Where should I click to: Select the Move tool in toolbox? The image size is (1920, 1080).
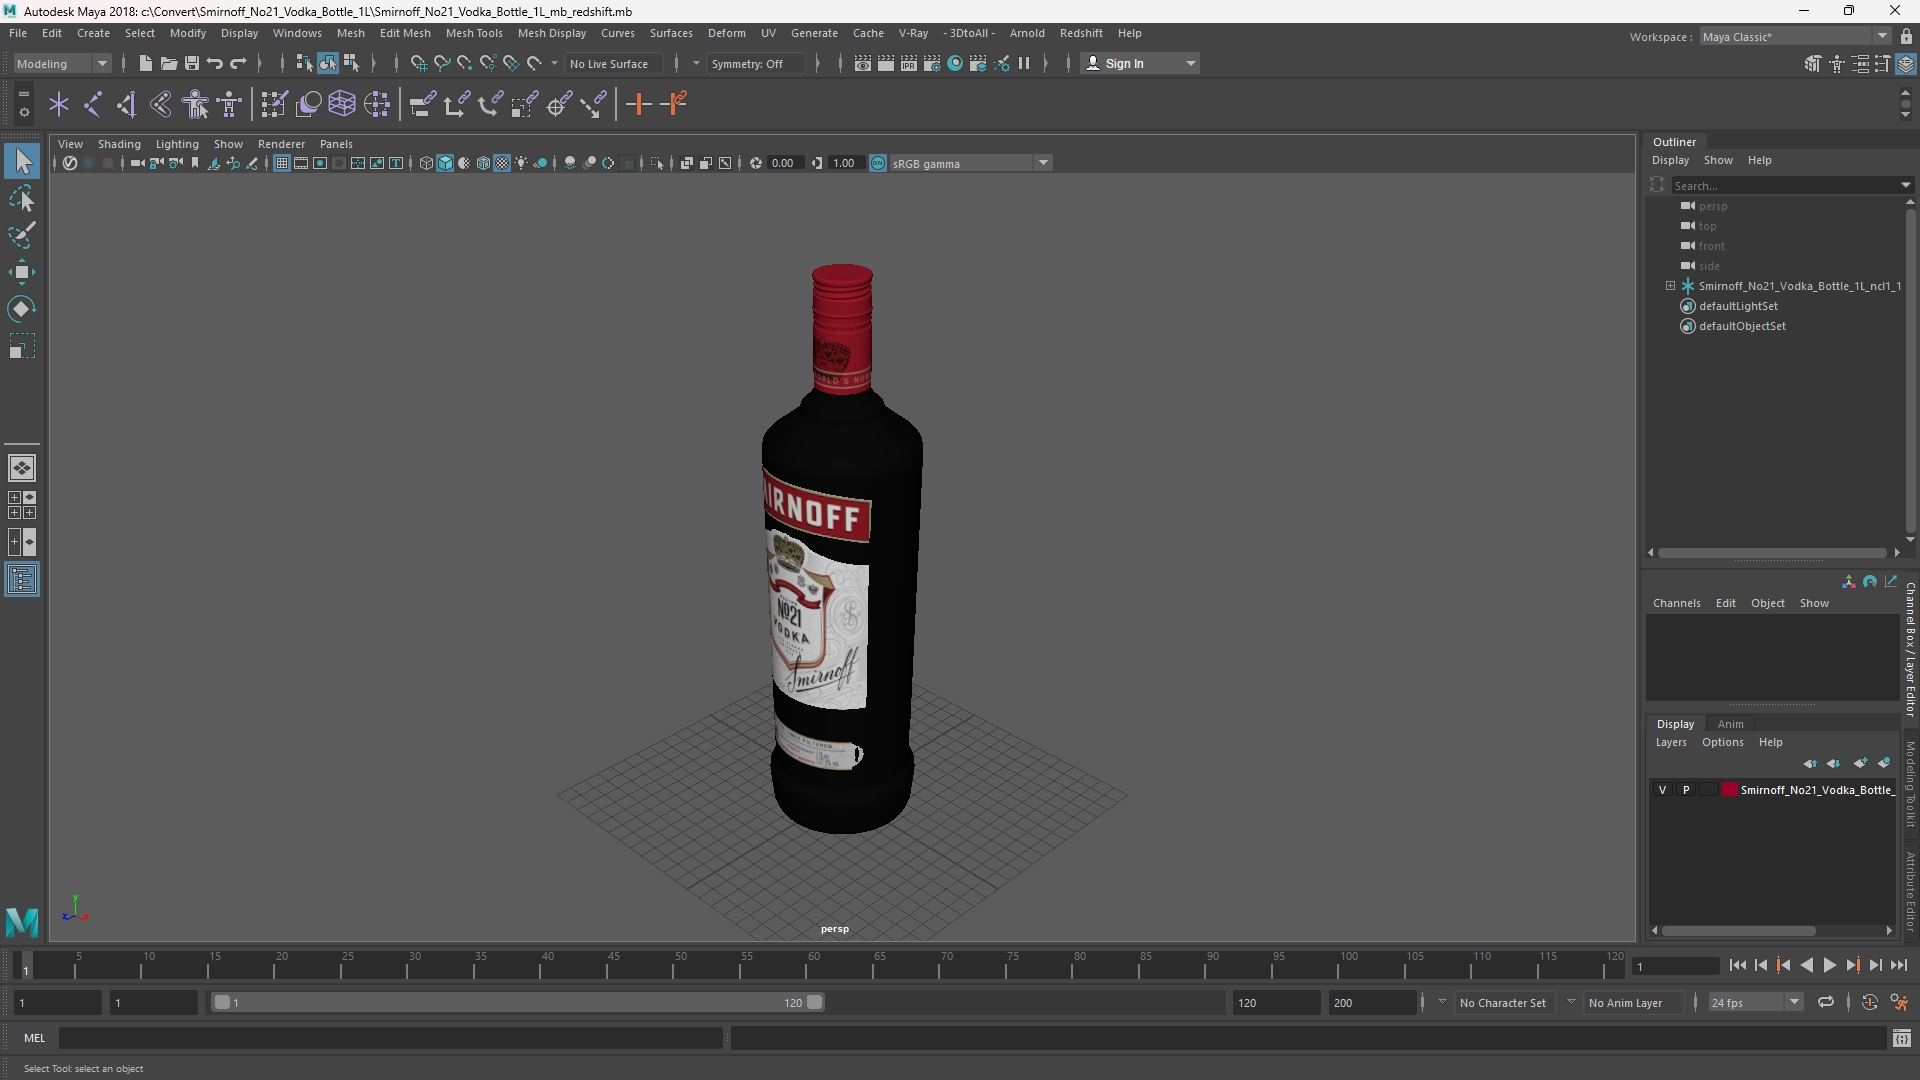click(x=22, y=272)
